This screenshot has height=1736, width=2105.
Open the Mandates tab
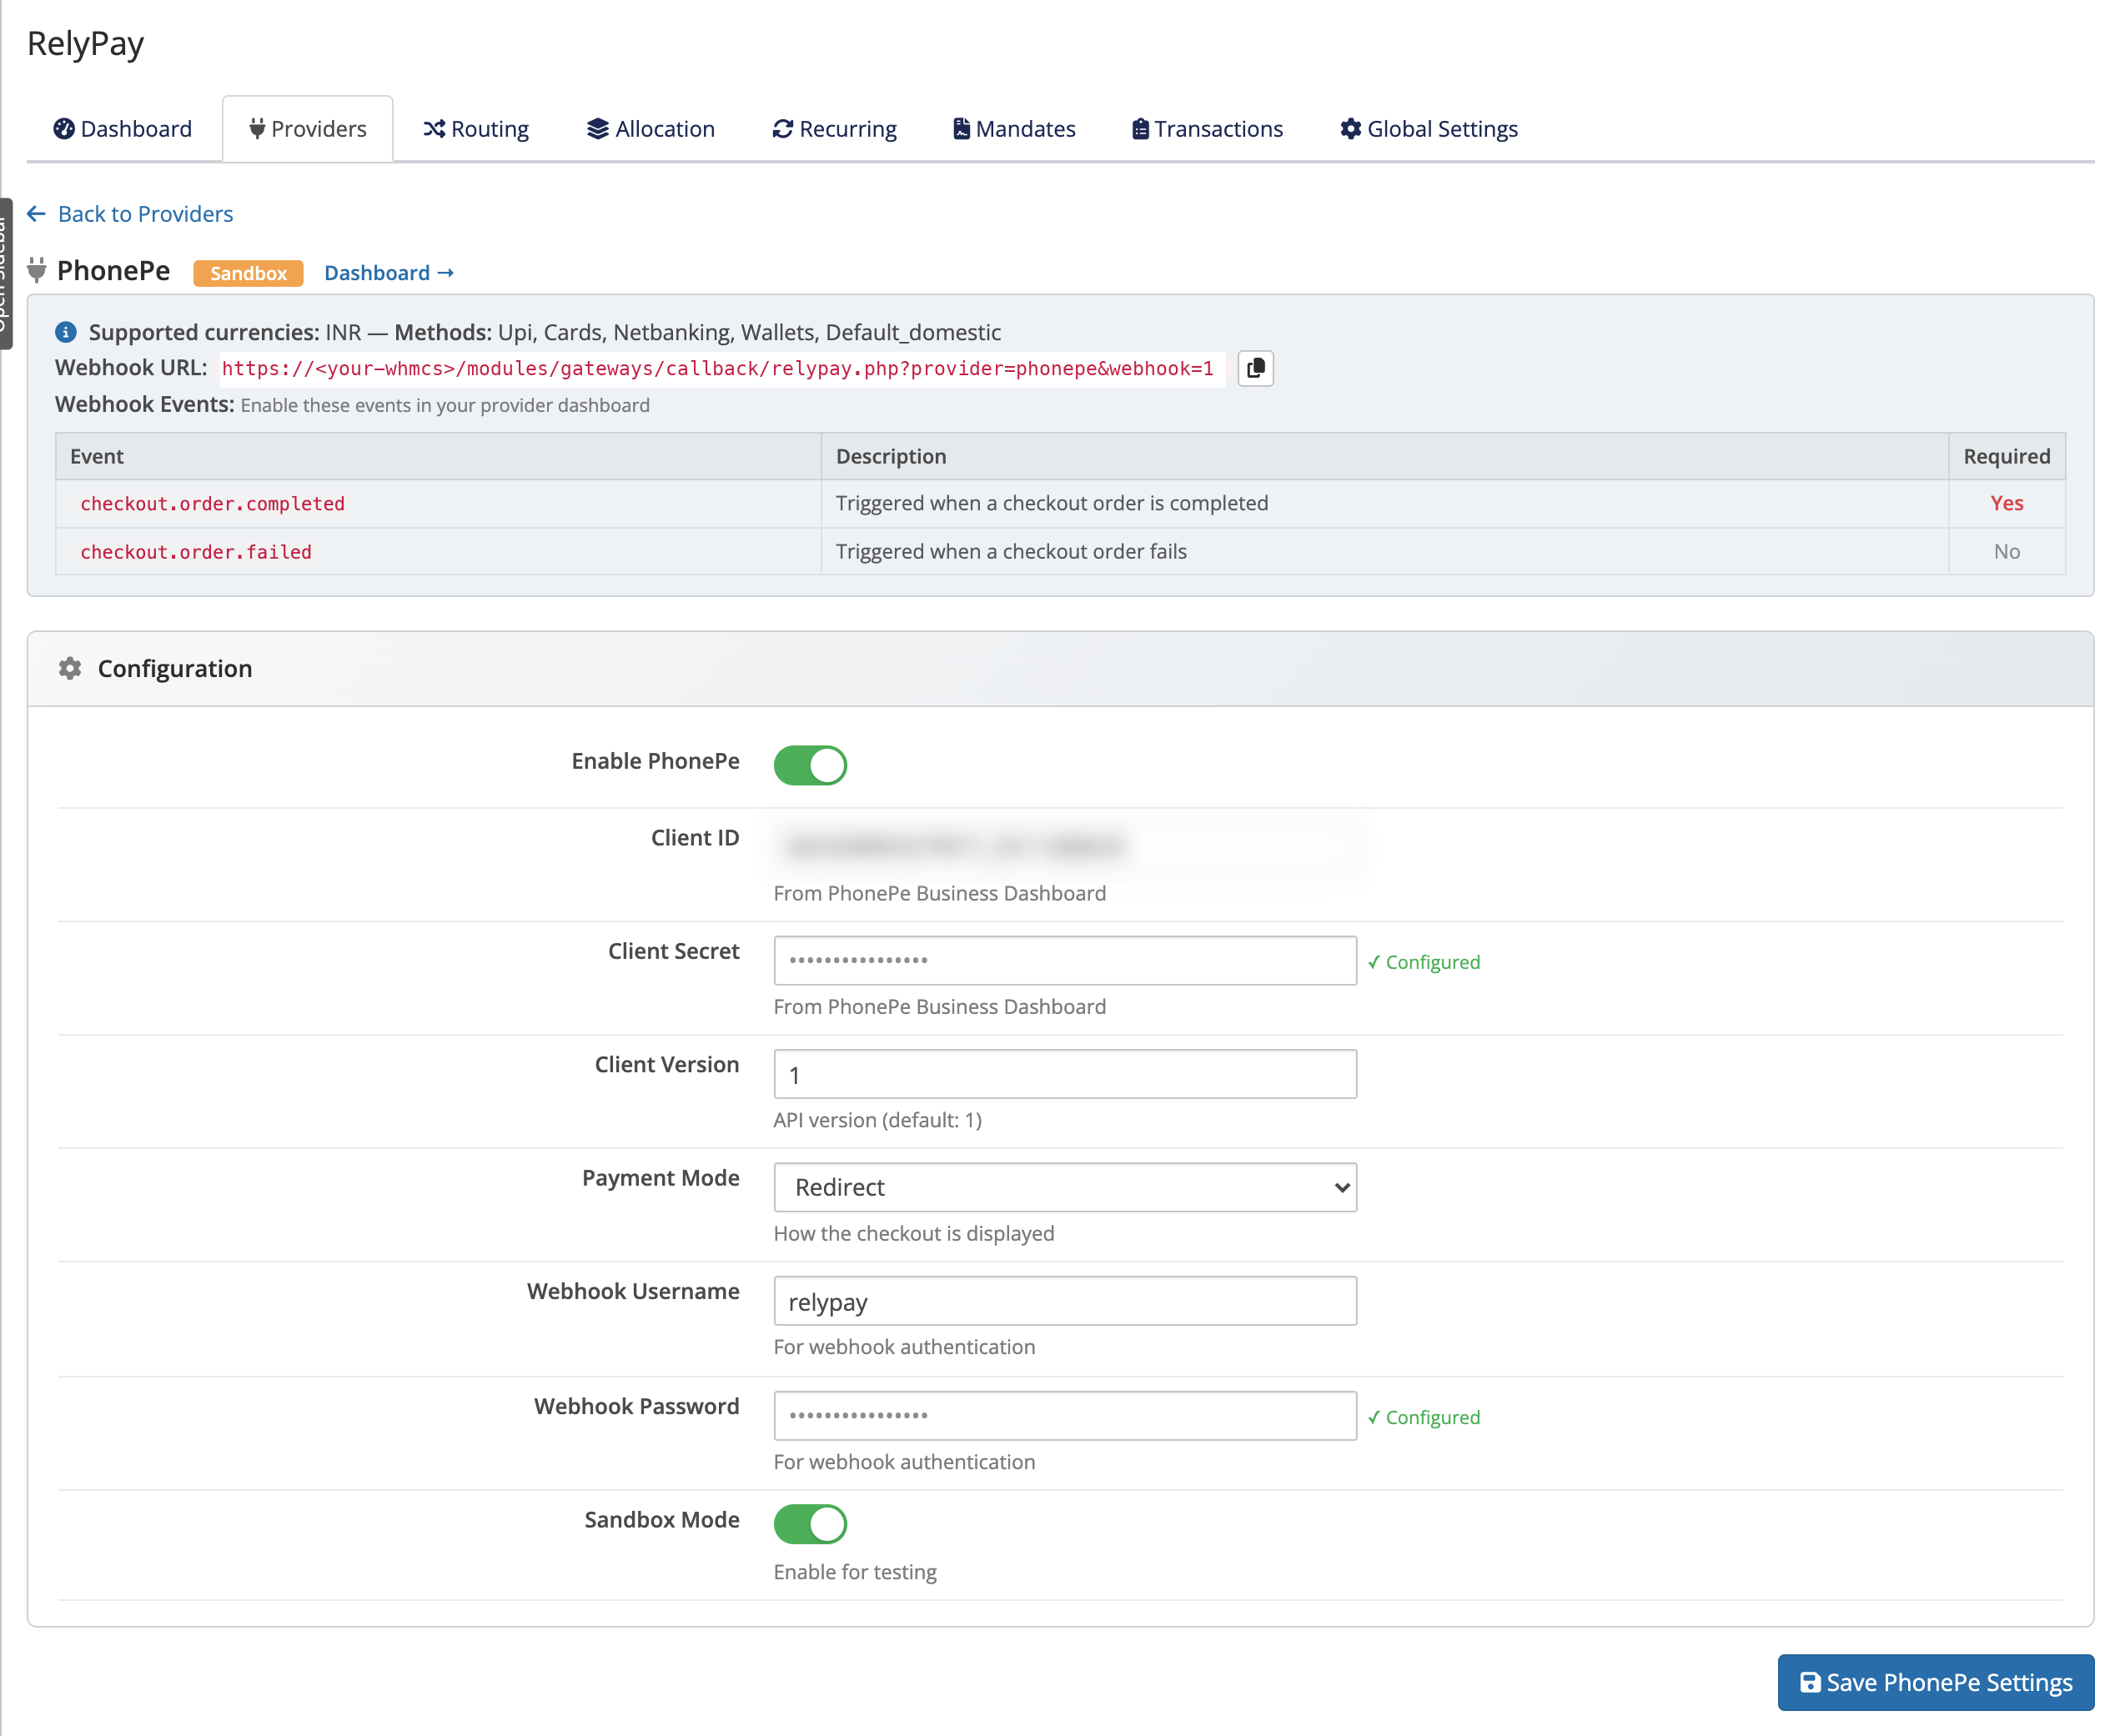tap(1014, 129)
